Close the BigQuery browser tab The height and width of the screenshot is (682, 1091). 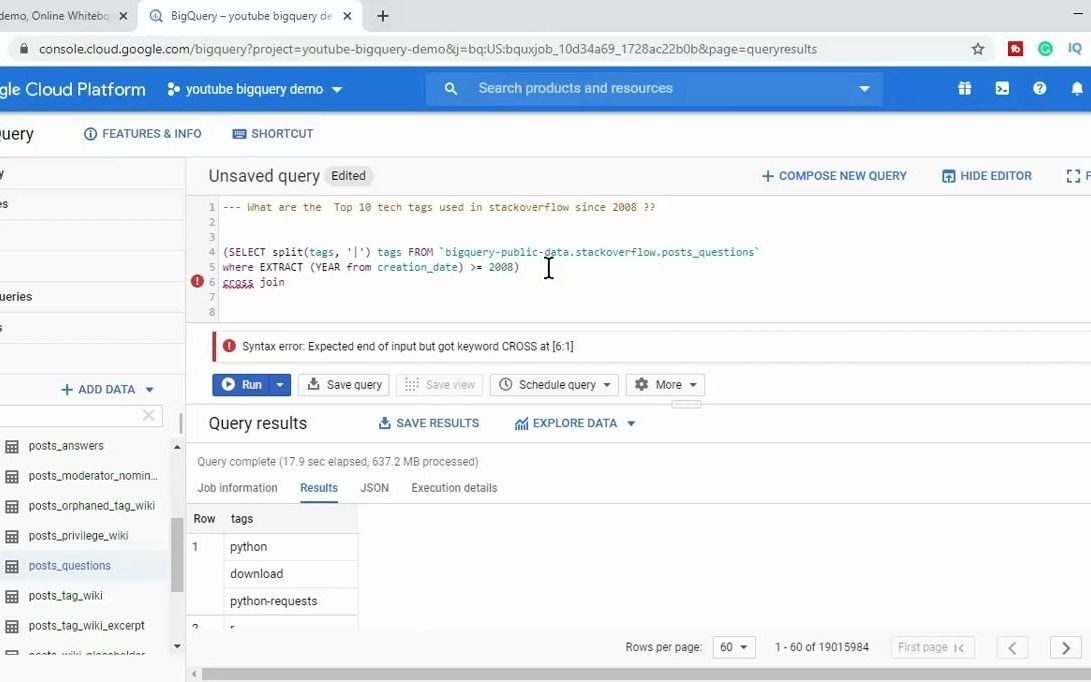pyautogui.click(x=347, y=16)
